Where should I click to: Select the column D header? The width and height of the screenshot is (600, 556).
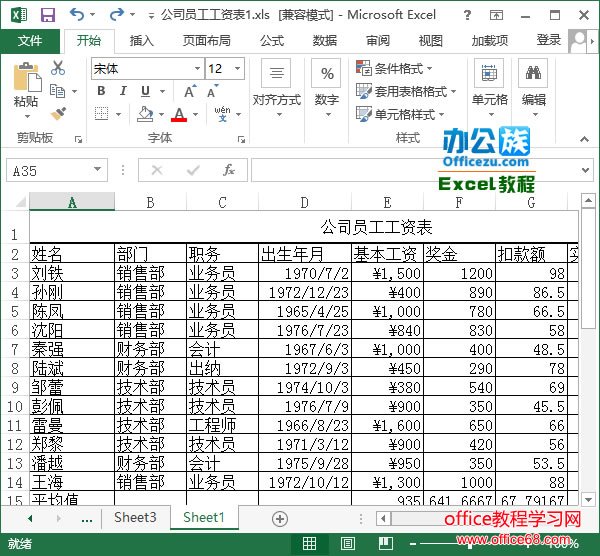[x=305, y=202]
